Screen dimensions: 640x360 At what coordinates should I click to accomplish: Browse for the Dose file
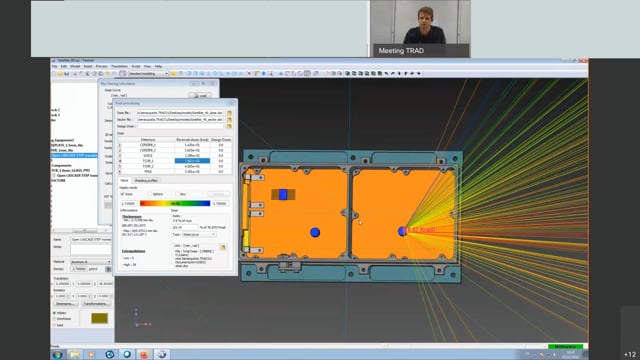tap(229, 113)
